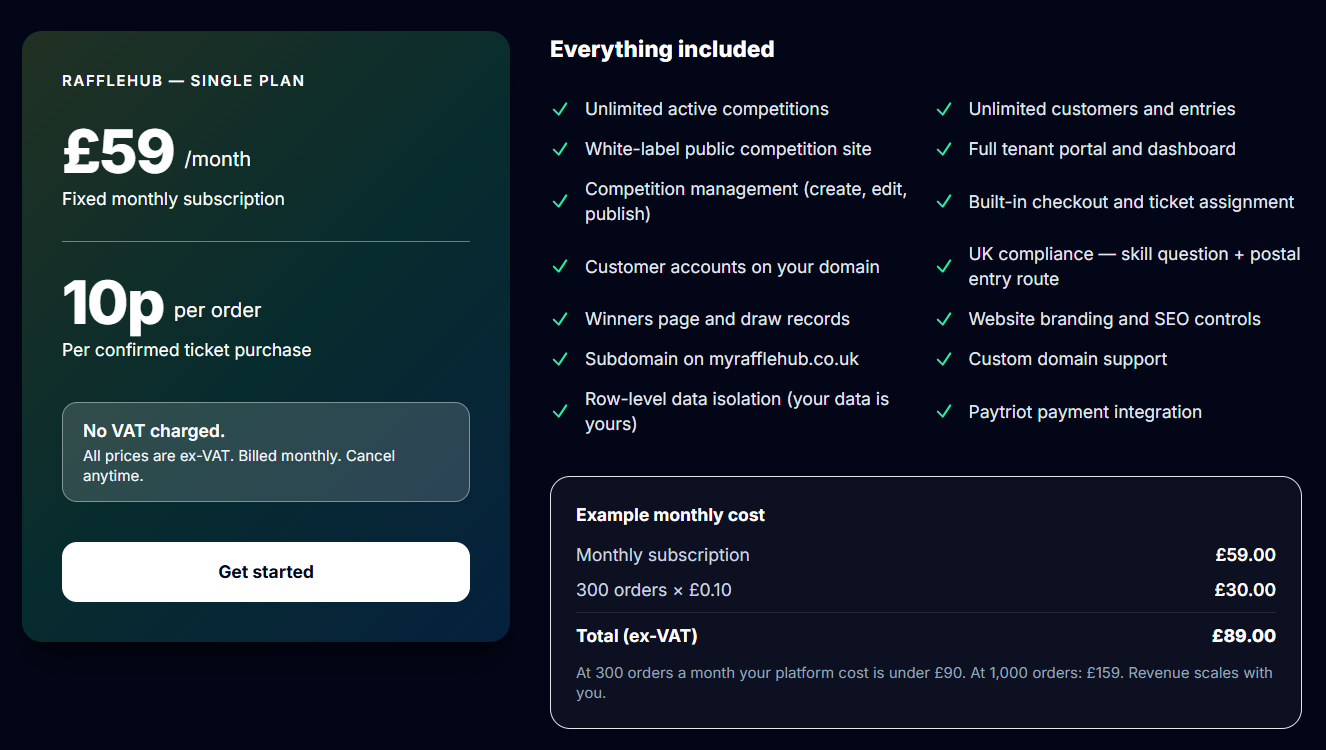Click the checkmark next to Unlimited customers and entries
Viewport: 1326px width, 750px height.
(944, 109)
